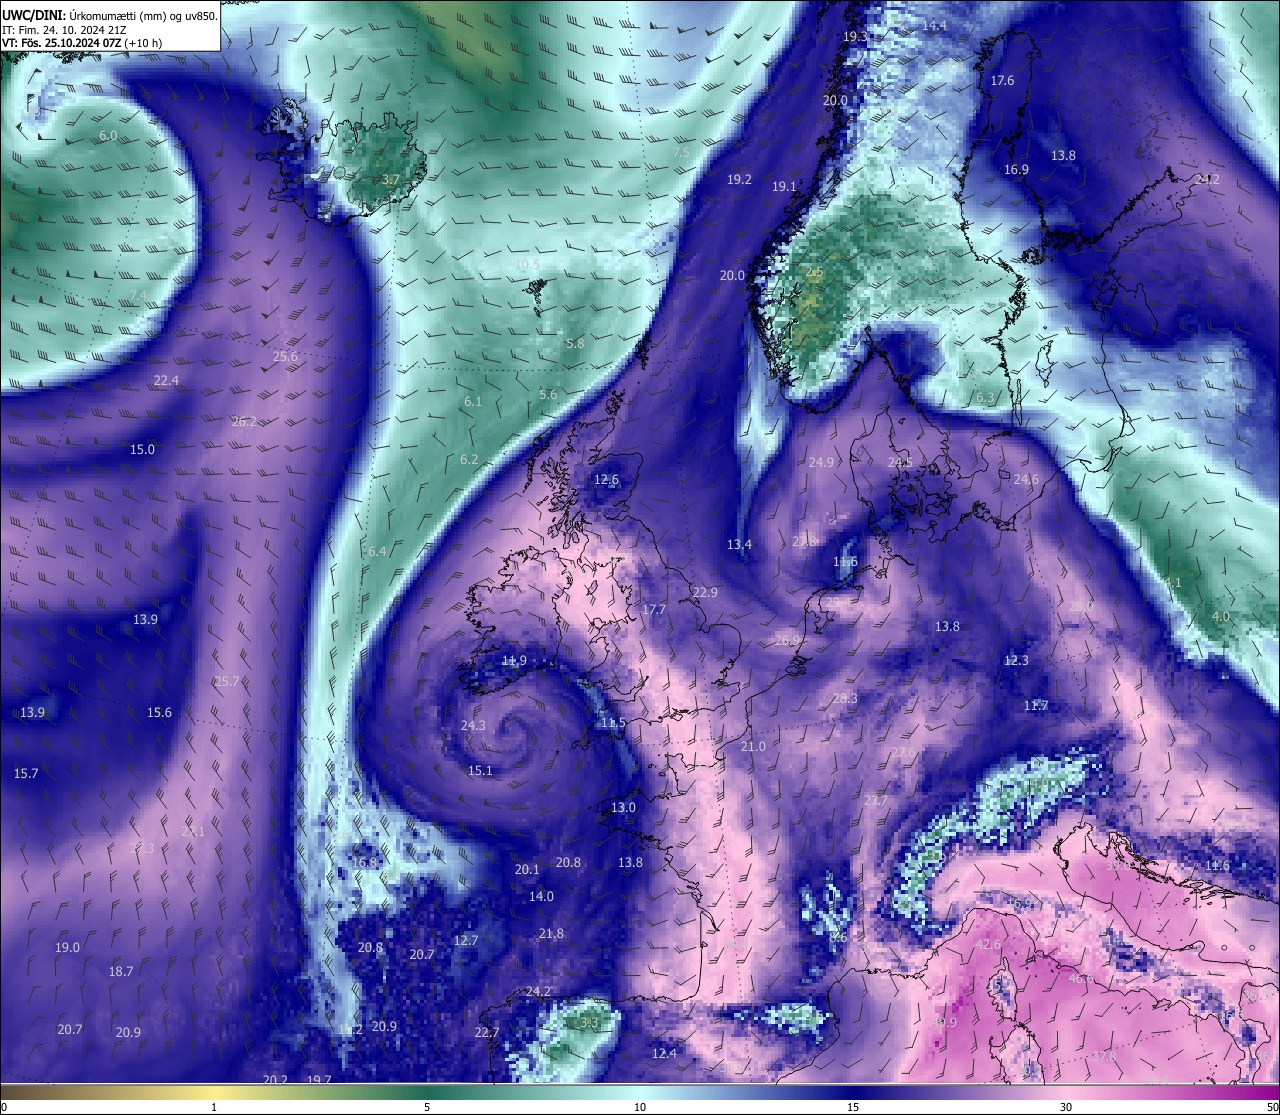
Task: Click the 17.7 value over Britain
Action: point(653,609)
